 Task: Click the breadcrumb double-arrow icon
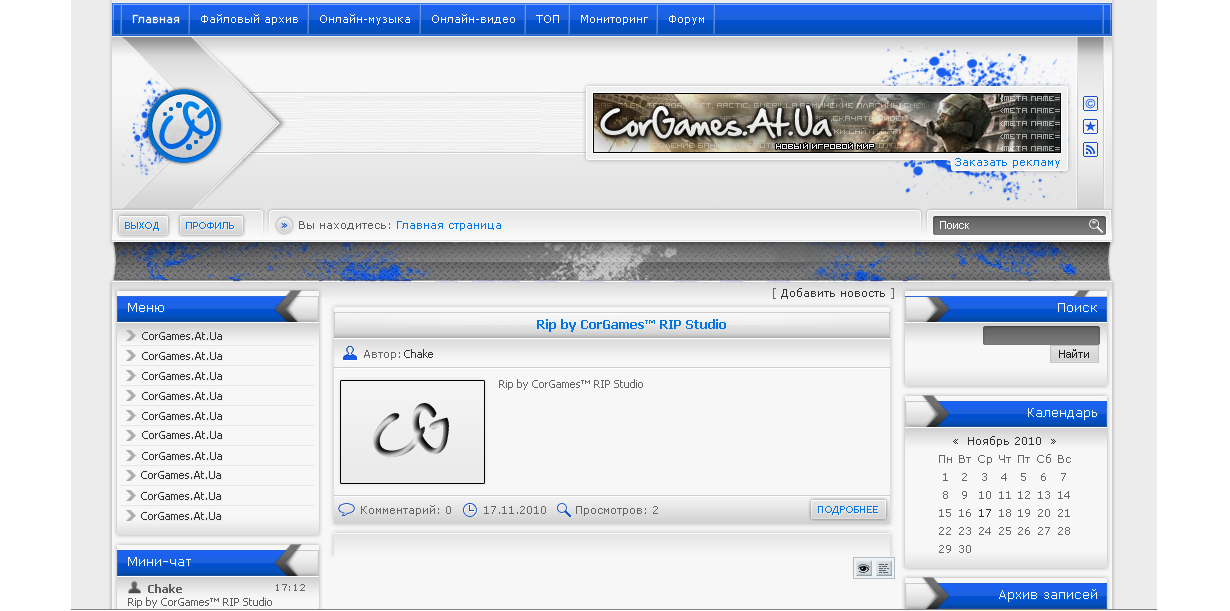tap(284, 226)
